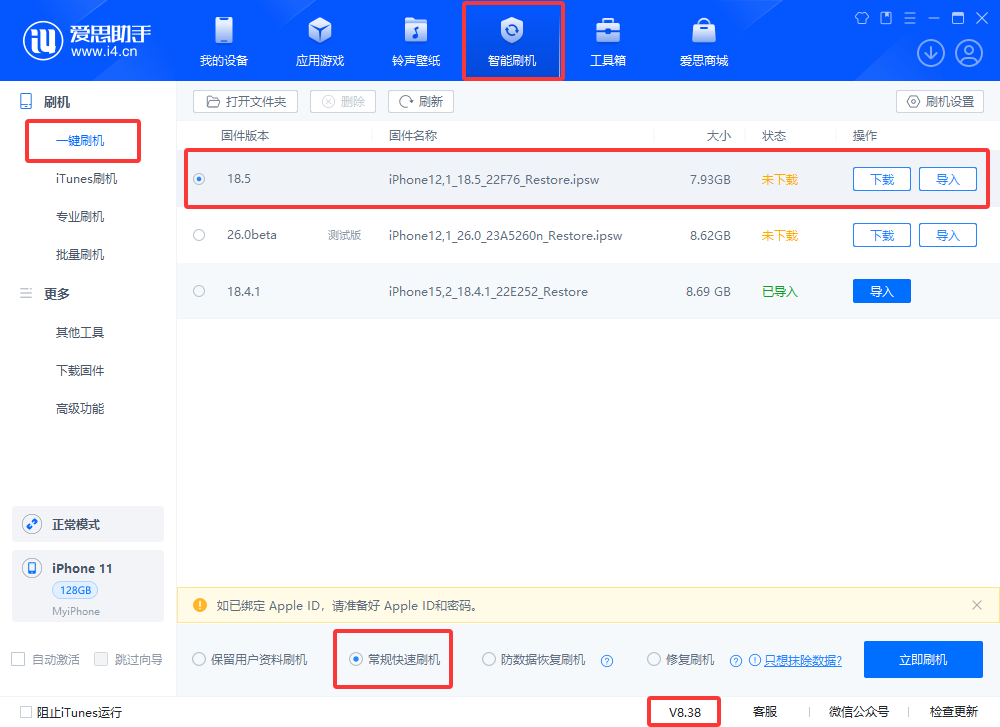
Task: Open the 我的设备 (My Device) section
Action: click(224, 41)
